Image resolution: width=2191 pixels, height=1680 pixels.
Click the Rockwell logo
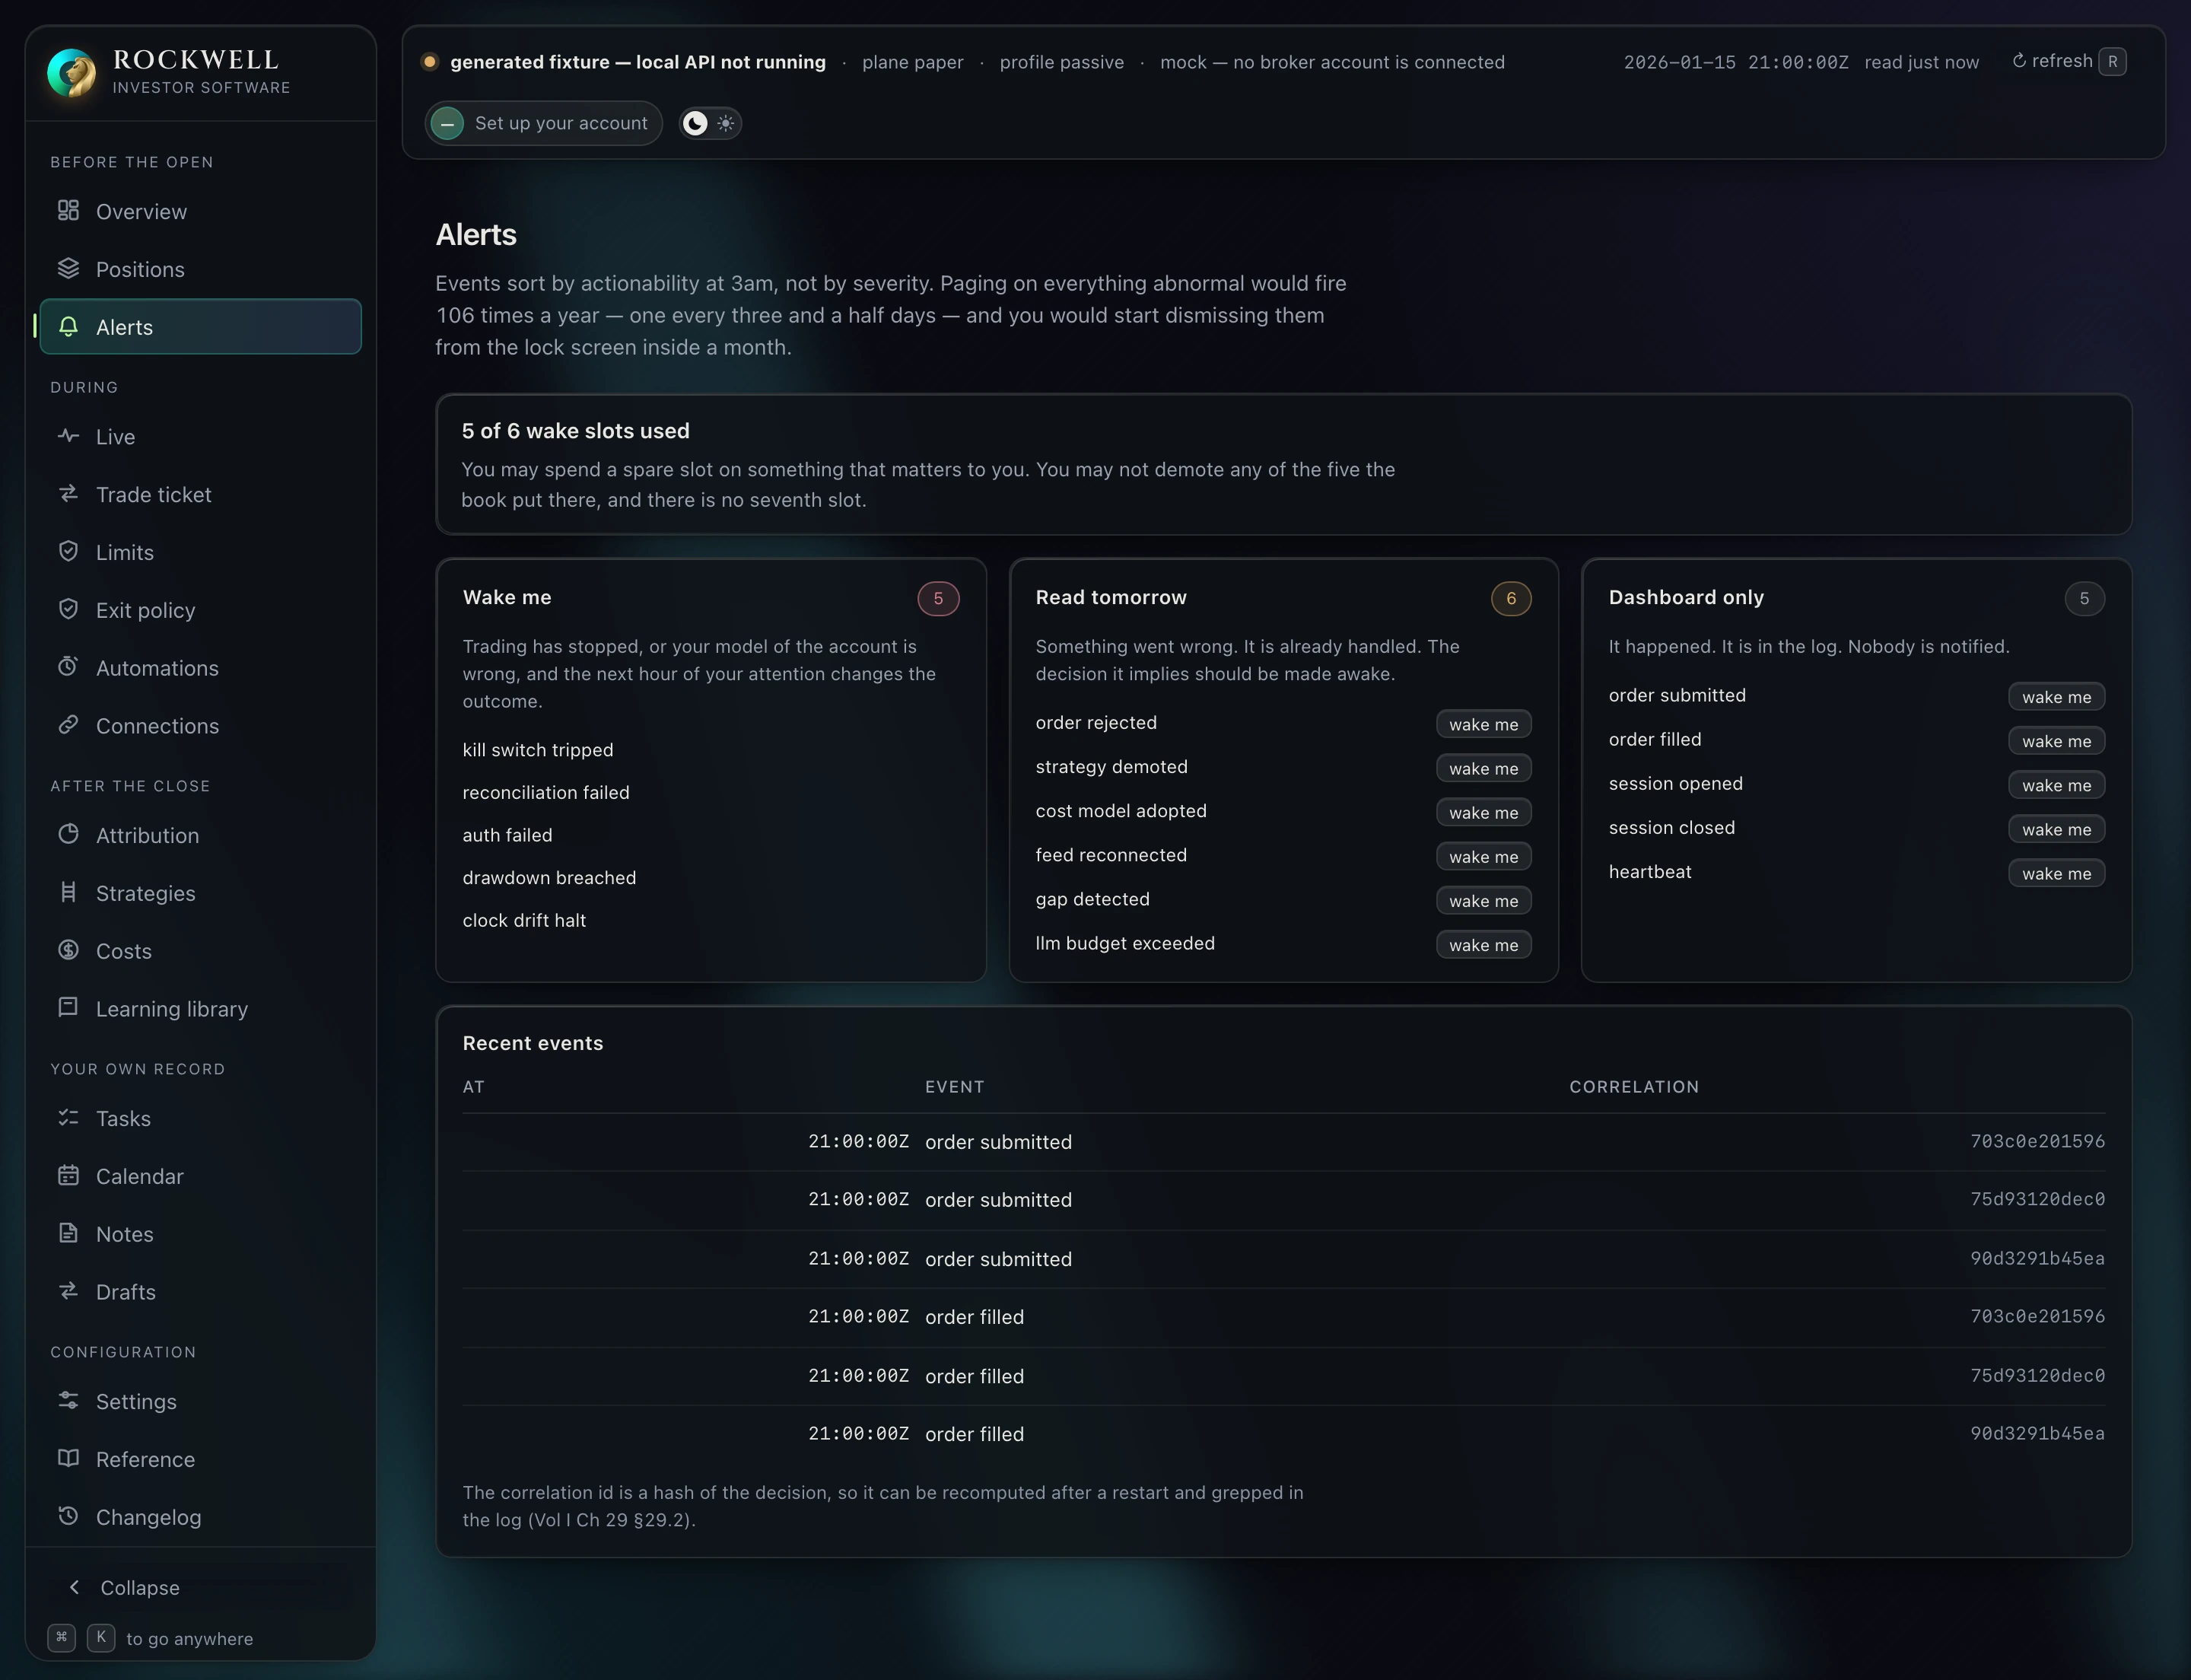[x=72, y=72]
